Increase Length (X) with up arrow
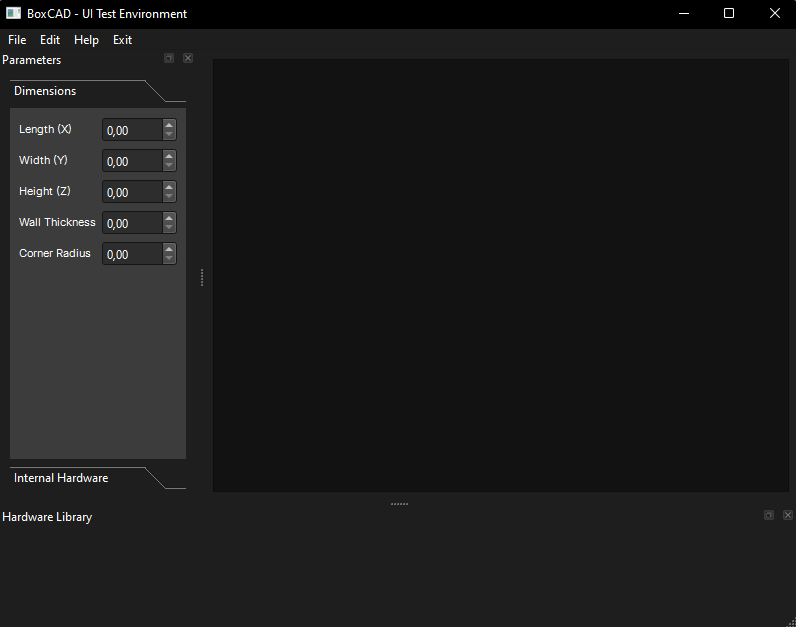Viewport: 796px width, 627px height. tap(169, 125)
